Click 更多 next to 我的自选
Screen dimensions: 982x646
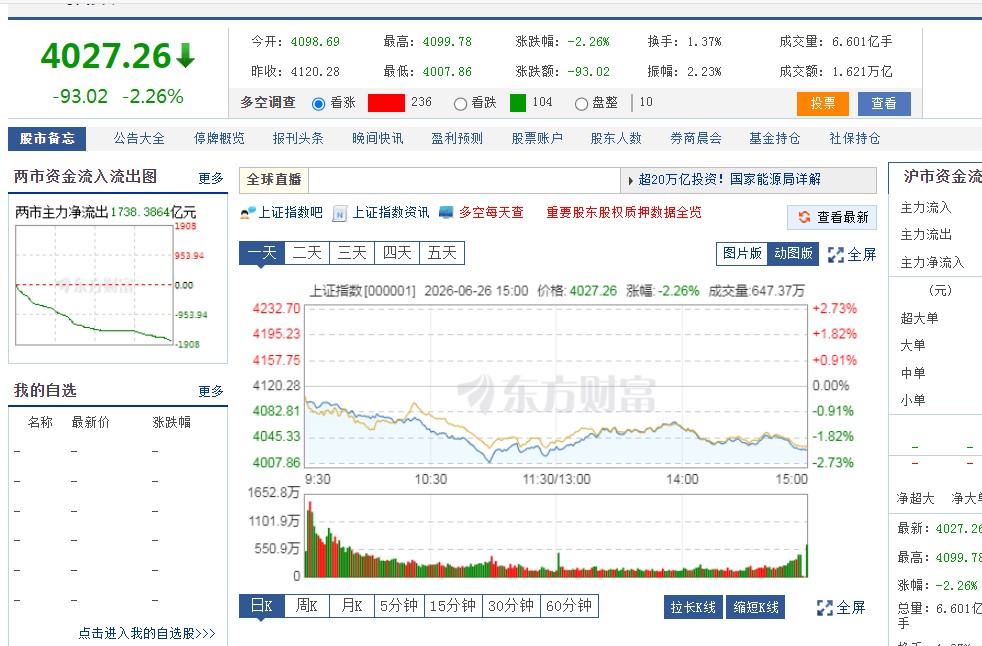coord(211,392)
